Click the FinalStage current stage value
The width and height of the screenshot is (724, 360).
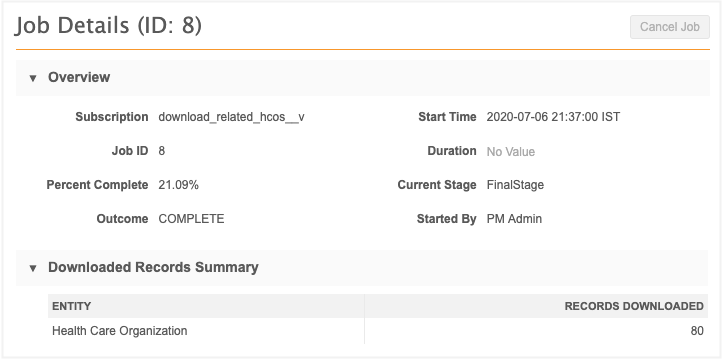(x=515, y=185)
